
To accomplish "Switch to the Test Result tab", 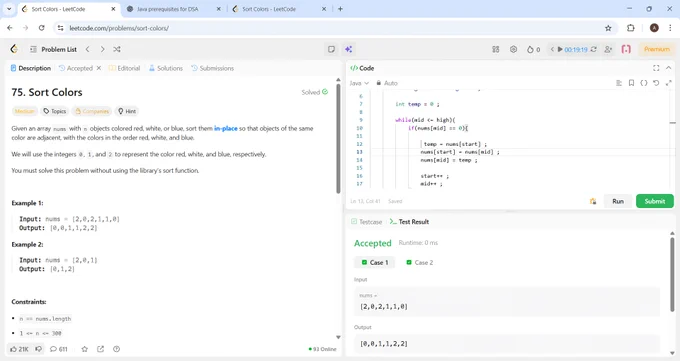I will coord(409,222).
